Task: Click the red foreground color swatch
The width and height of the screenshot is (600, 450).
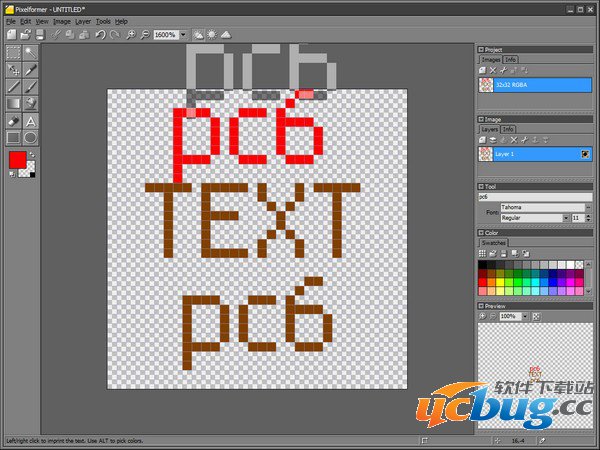Action: [x=17, y=159]
